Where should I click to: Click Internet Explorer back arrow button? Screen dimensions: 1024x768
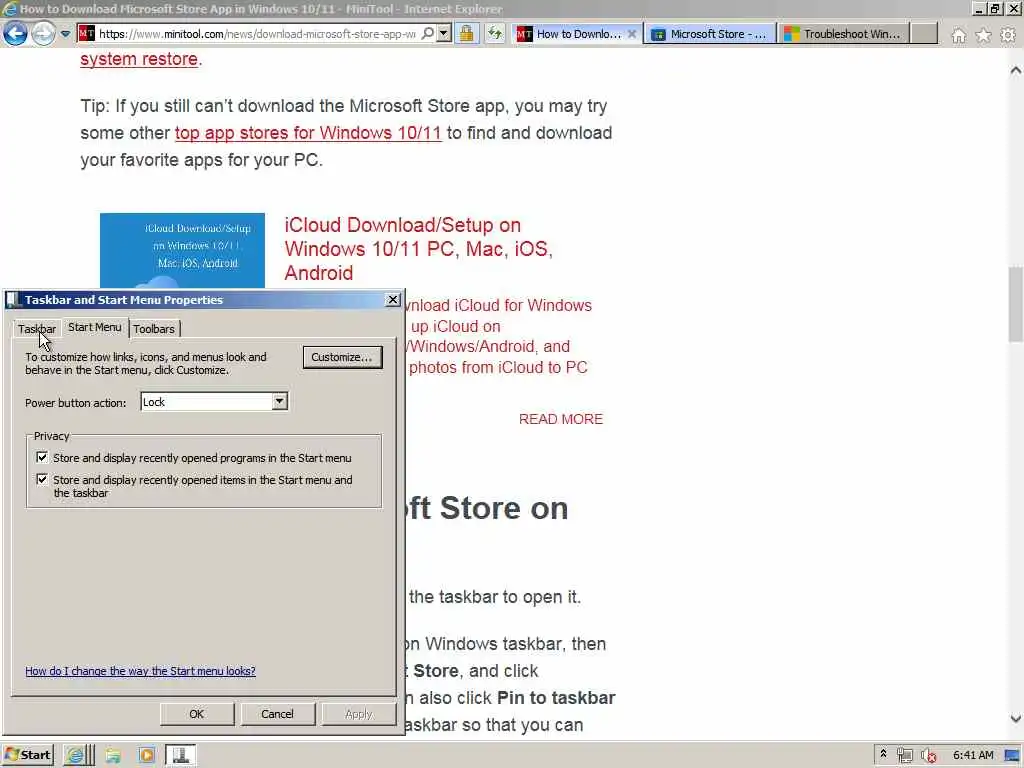(x=16, y=33)
